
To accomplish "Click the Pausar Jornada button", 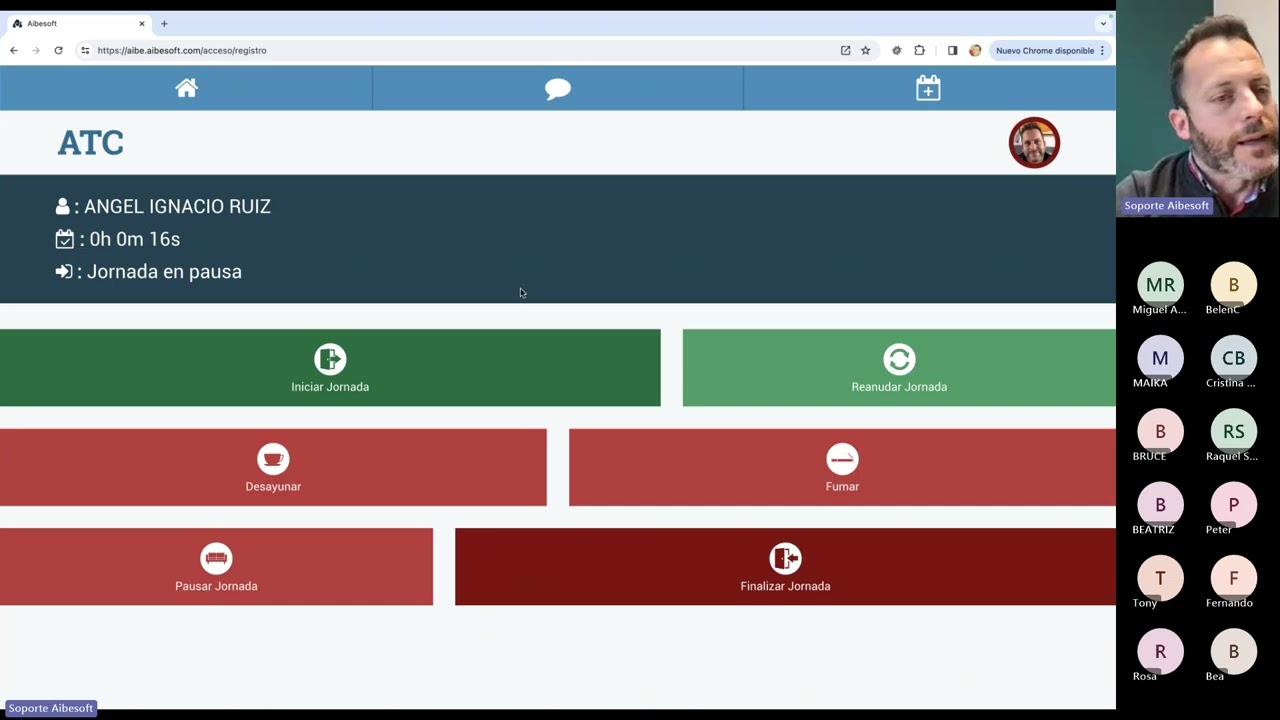I will tap(216, 567).
